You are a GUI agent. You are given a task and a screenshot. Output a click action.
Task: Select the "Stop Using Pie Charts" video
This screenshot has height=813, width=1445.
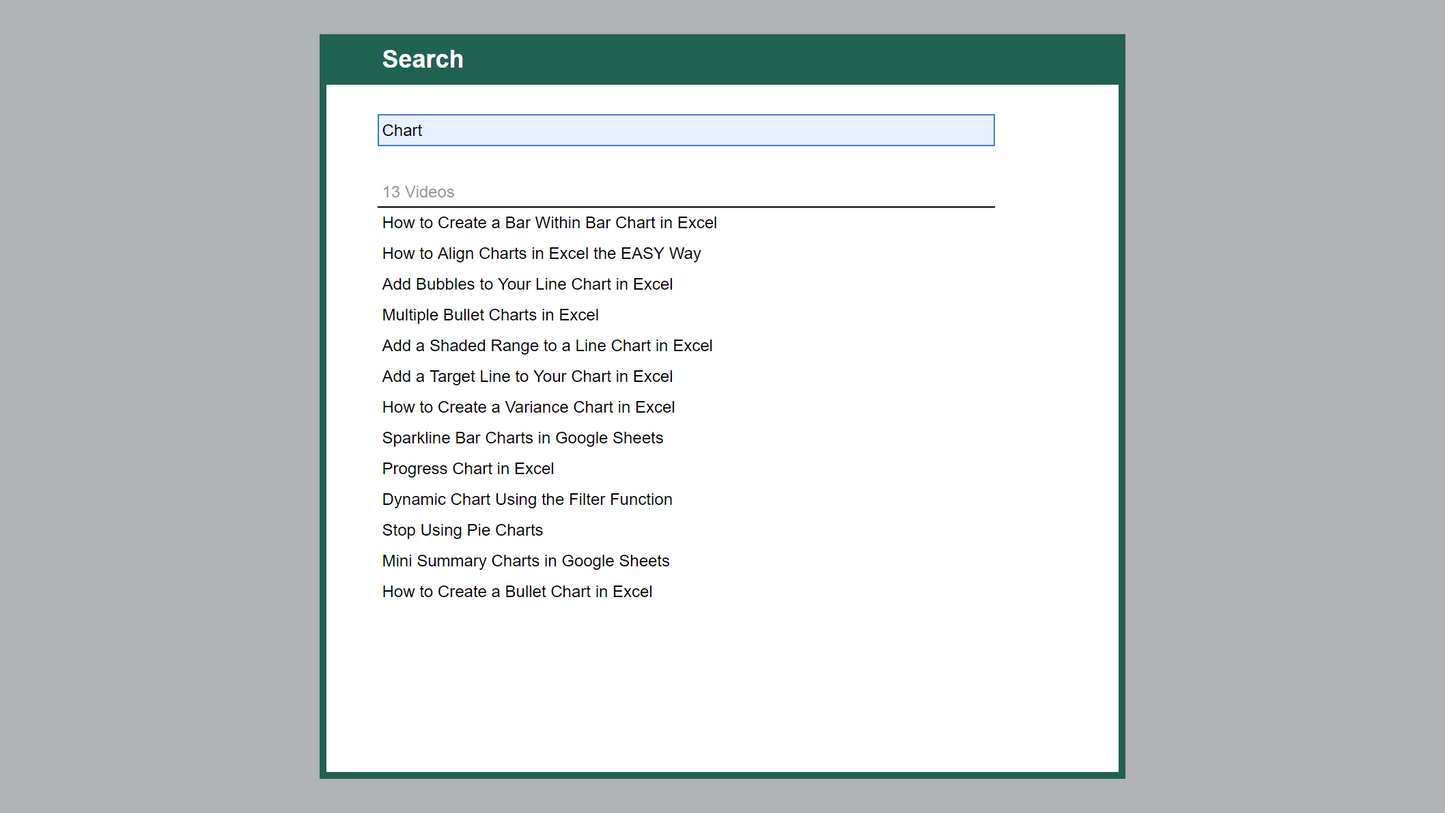[462, 530]
